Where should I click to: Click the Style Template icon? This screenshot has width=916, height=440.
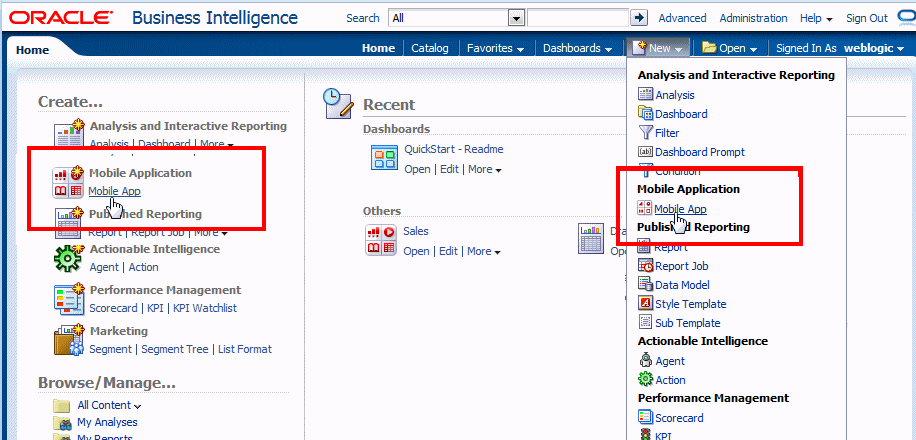point(645,303)
